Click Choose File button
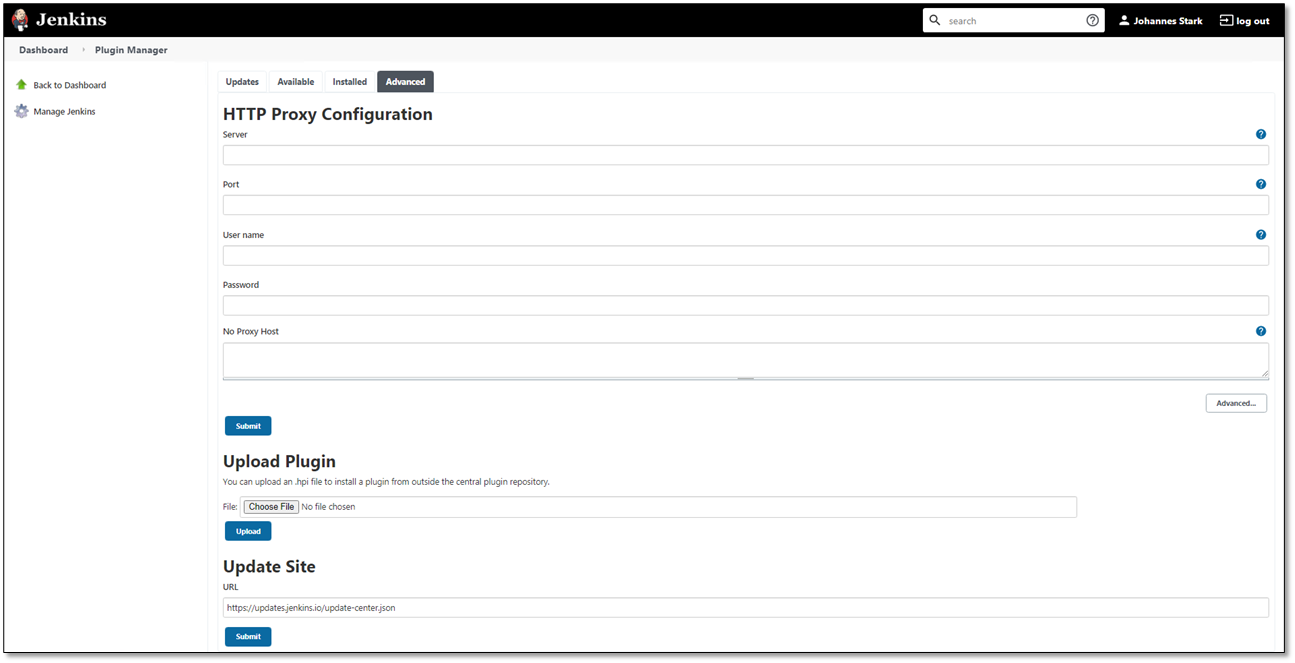1295x663 pixels. pyautogui.click(x=271, y=507)
